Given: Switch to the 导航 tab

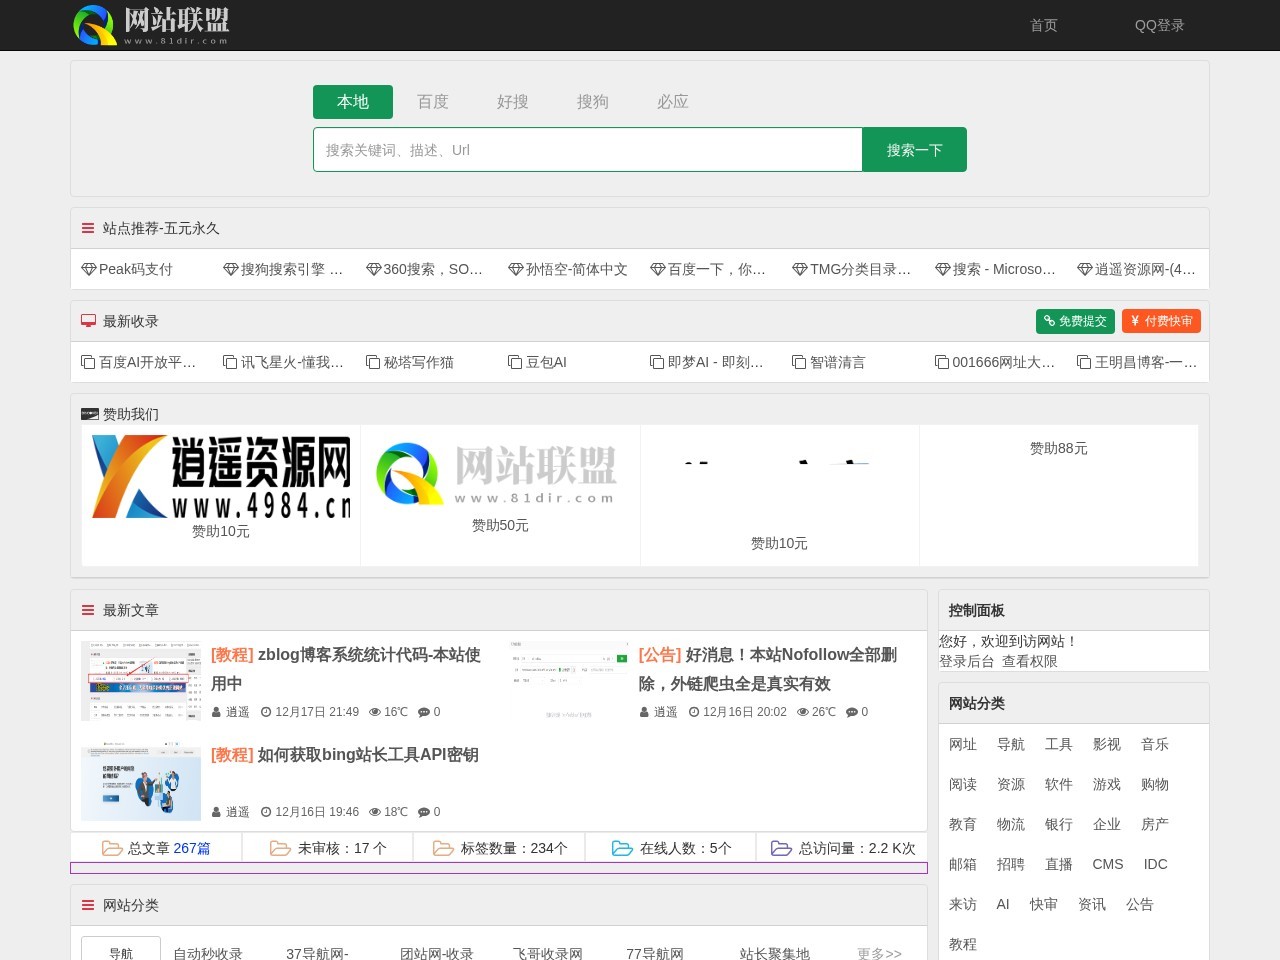Looking at the screenshot, I should (120, 953).
